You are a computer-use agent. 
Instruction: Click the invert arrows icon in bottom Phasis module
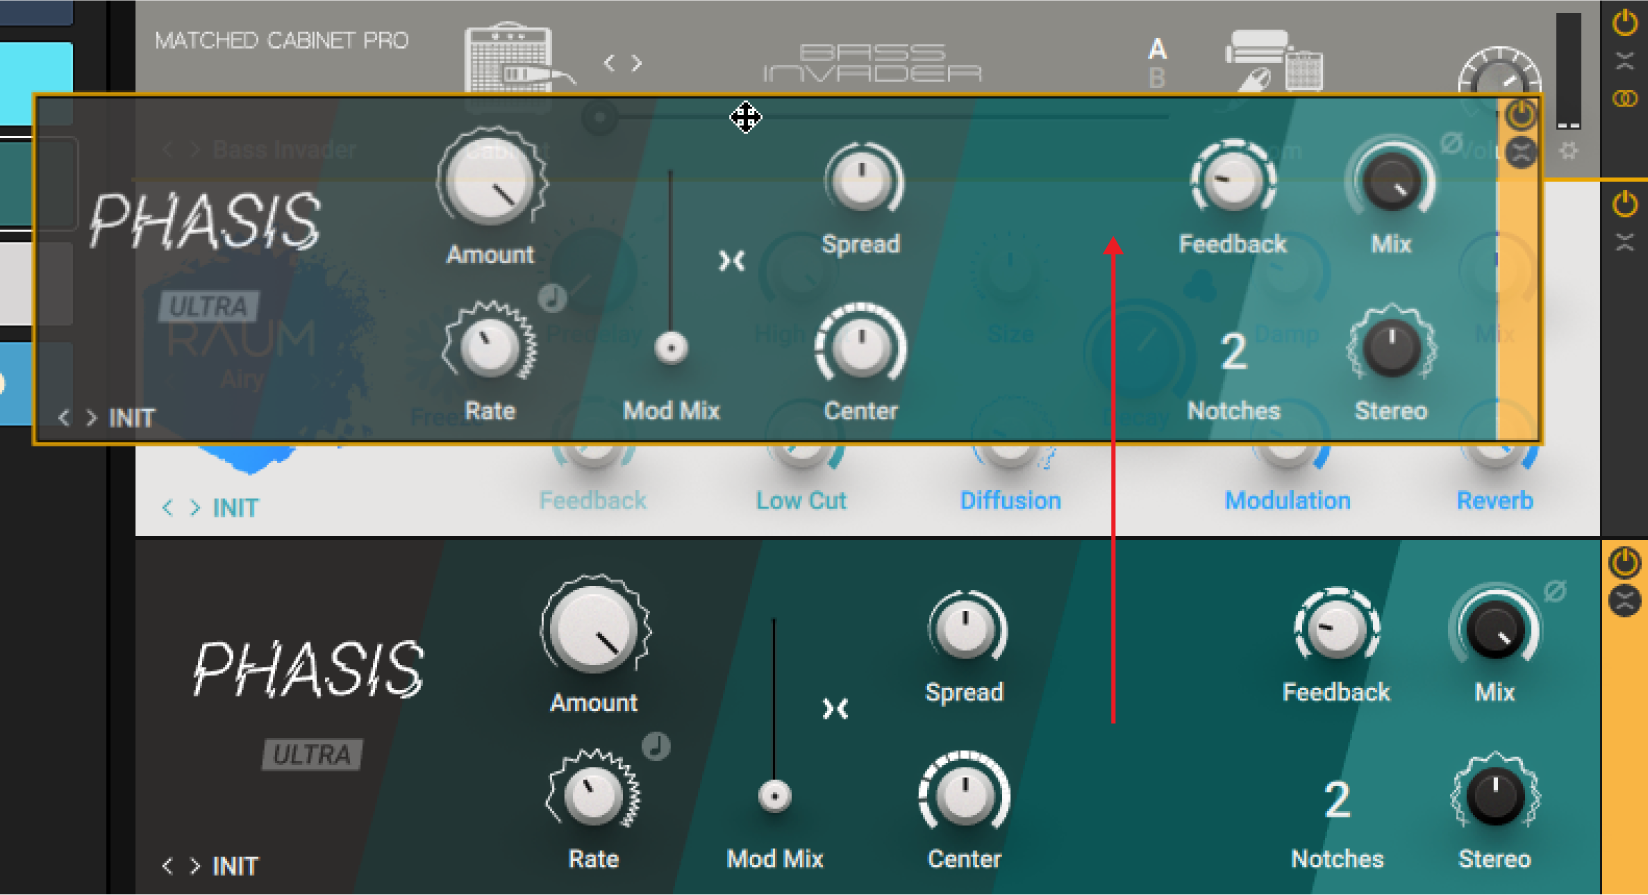click(835, 709)
